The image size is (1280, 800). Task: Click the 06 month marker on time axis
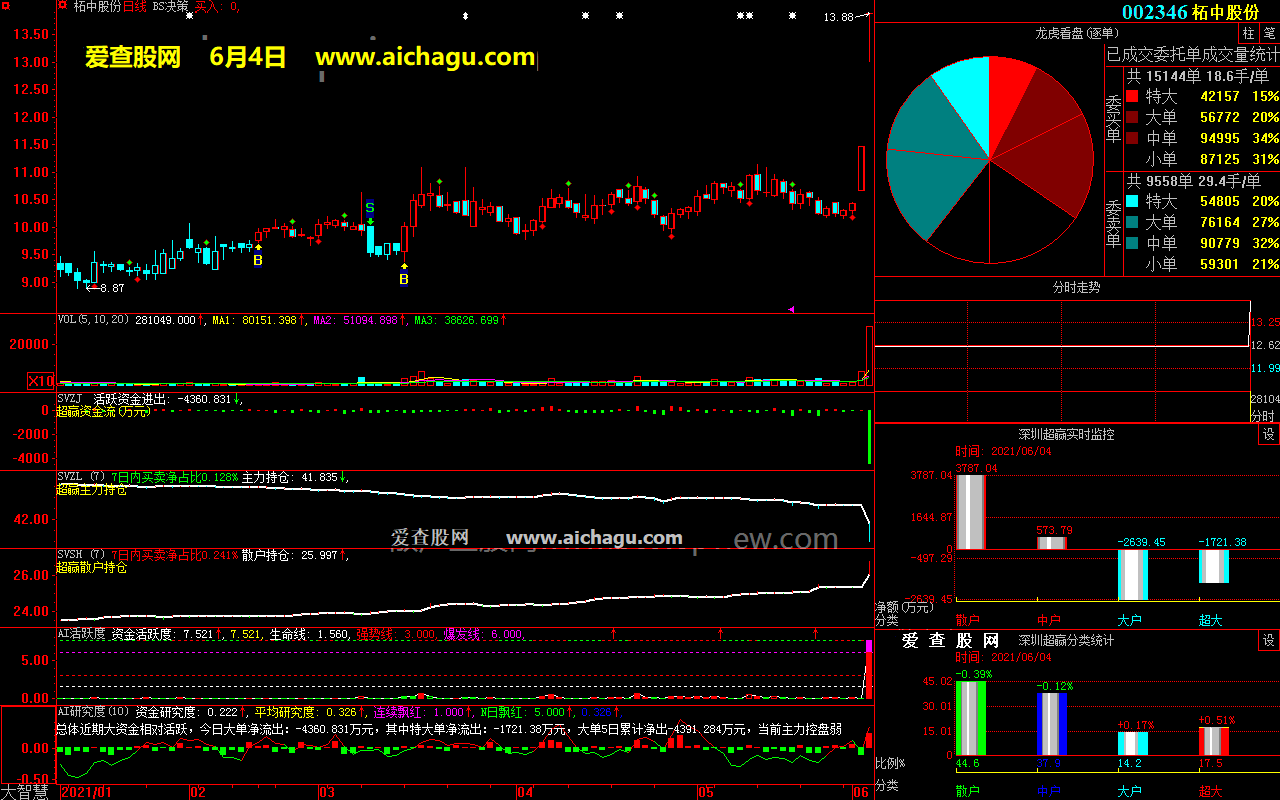(x=860, y=792)
